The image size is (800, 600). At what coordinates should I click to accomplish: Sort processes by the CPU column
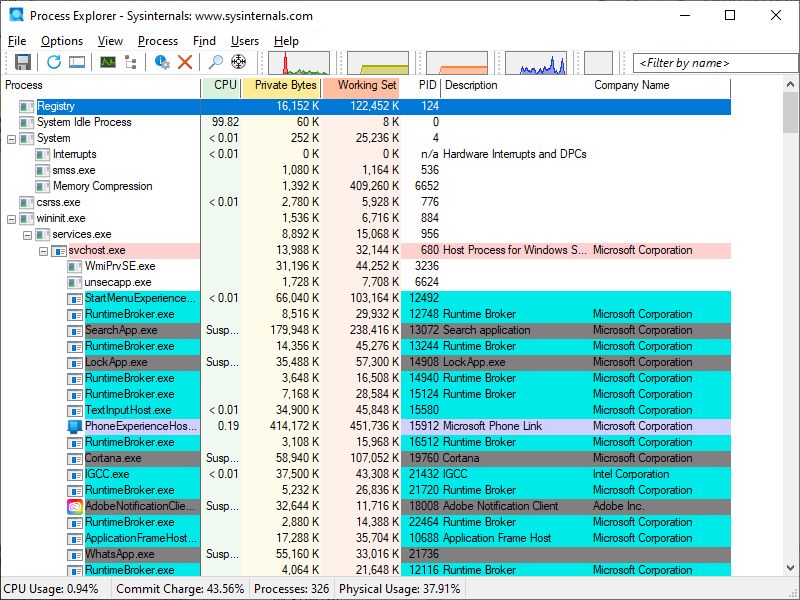(x=222, y=85)
